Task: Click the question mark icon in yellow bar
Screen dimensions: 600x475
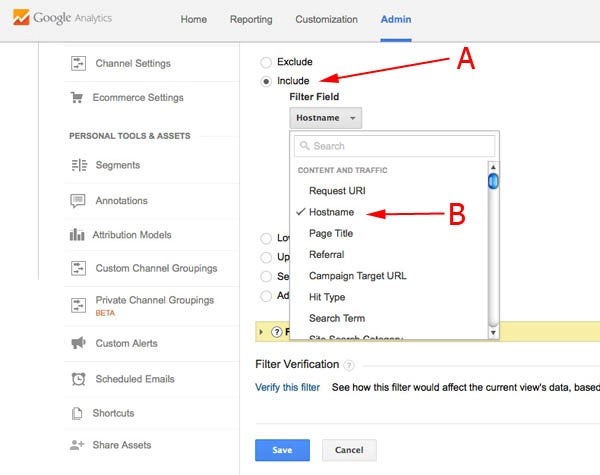Action: [276, 332]
